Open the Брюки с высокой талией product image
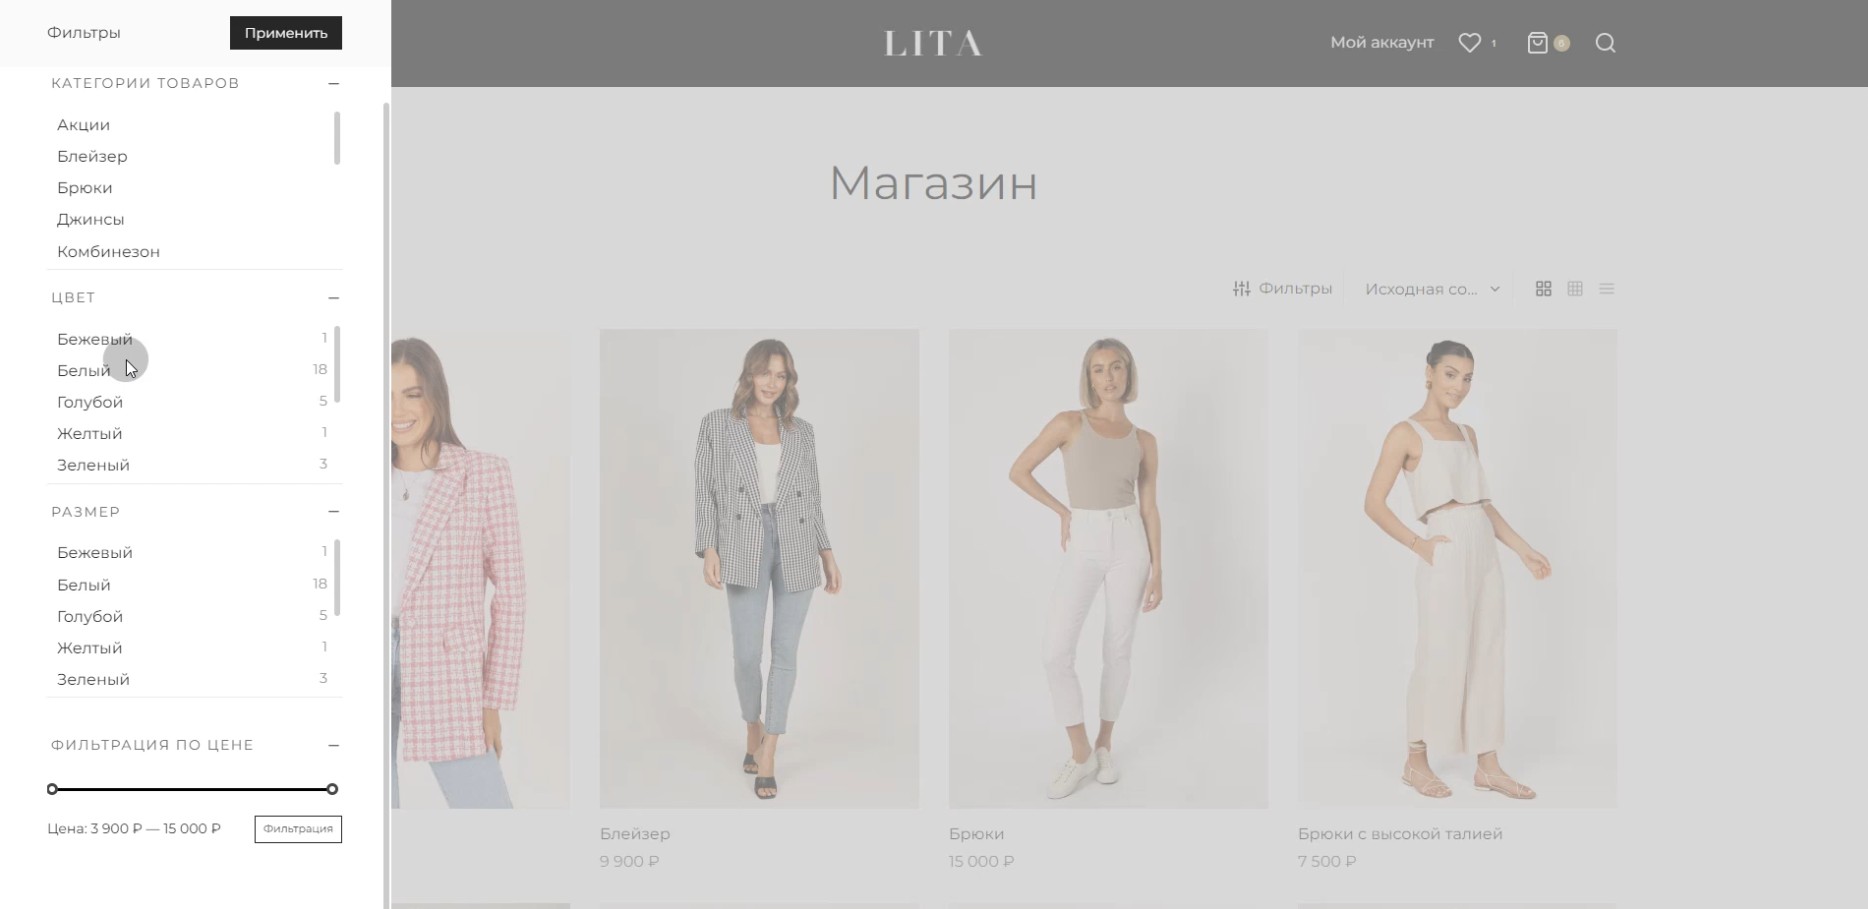 1457,569
